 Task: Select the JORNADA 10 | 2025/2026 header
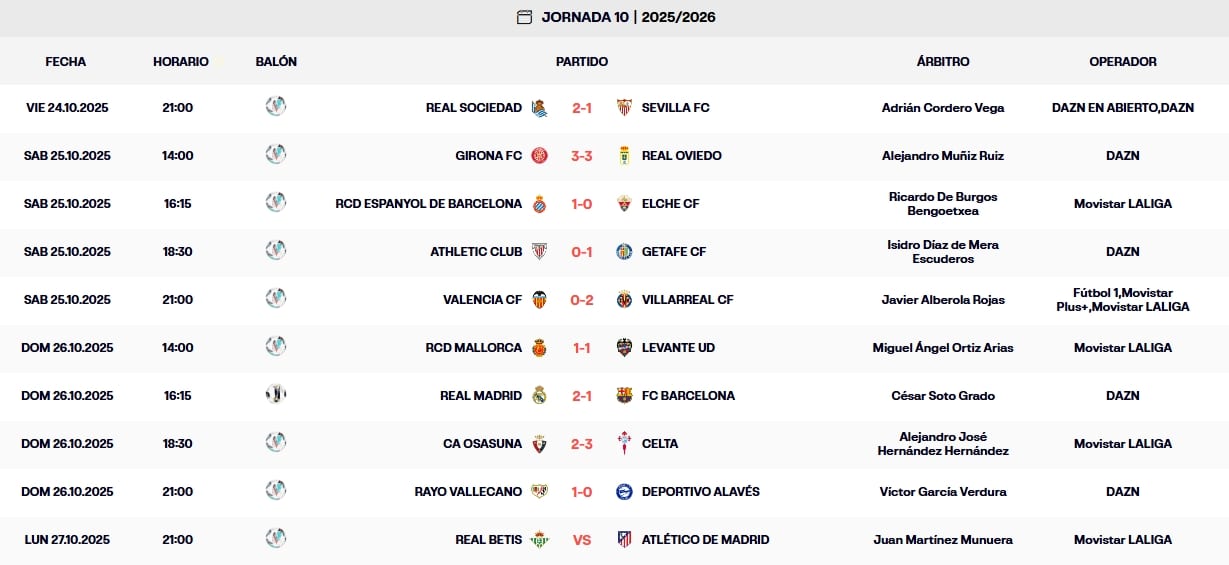coord(628,17)
